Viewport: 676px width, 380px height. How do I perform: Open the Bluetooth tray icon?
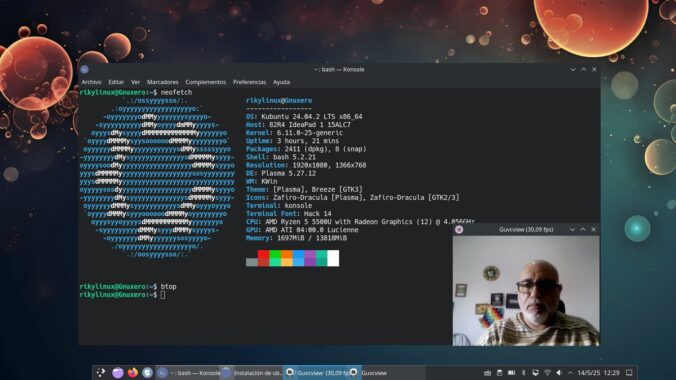[524, 373]
